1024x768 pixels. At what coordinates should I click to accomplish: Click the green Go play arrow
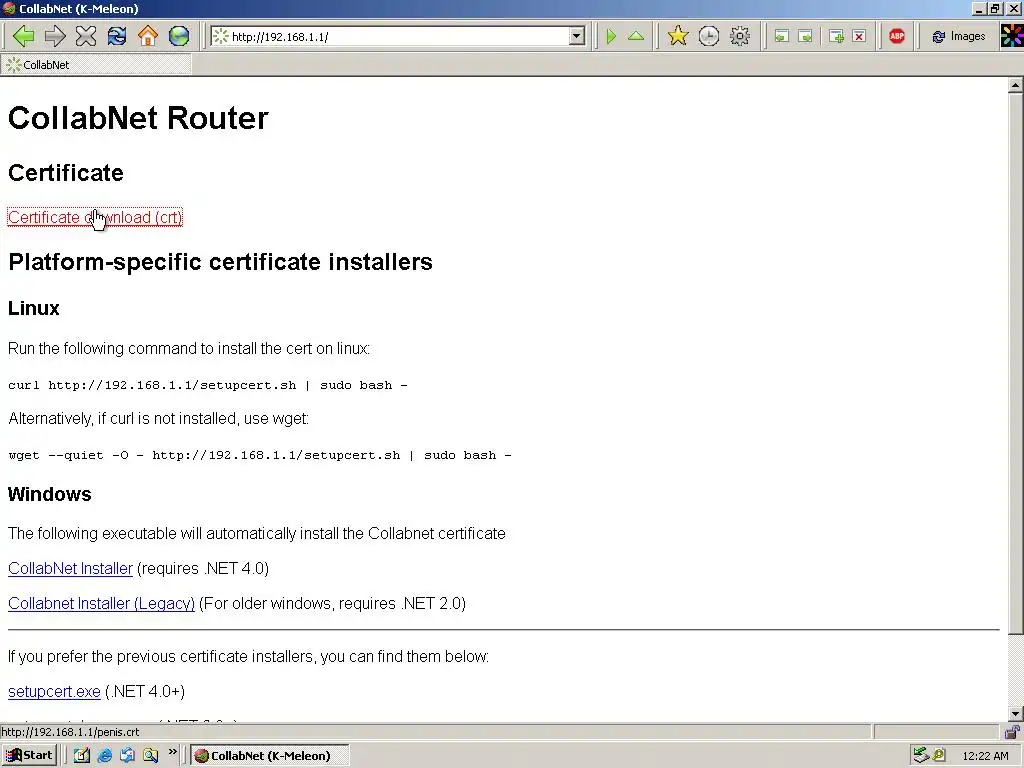click(x=611, y=37)
